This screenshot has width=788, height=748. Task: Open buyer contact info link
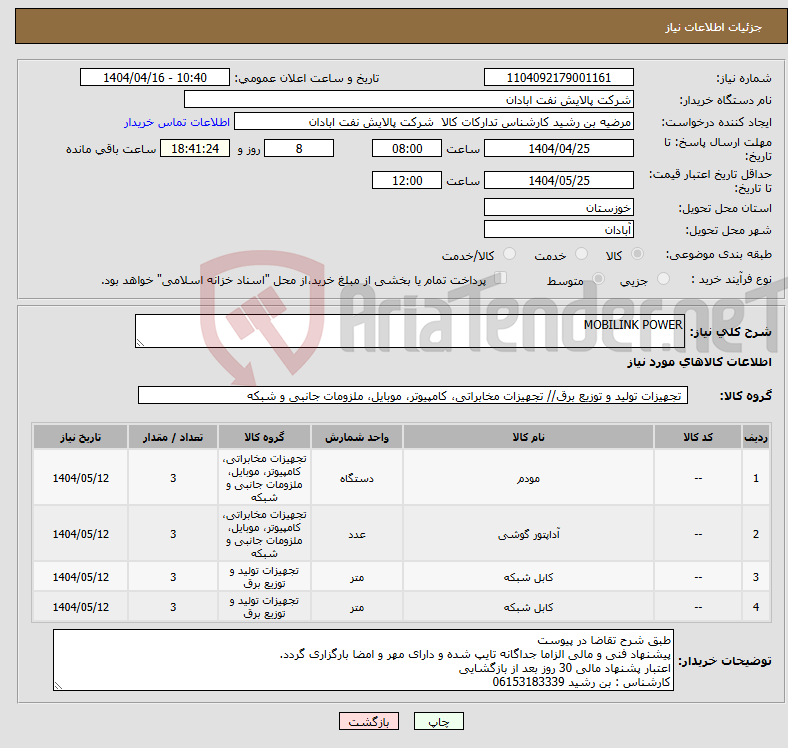click(x=177, y=122)
